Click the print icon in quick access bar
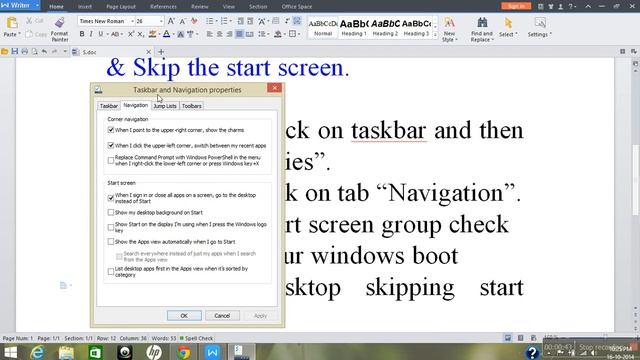 [24, 52]
